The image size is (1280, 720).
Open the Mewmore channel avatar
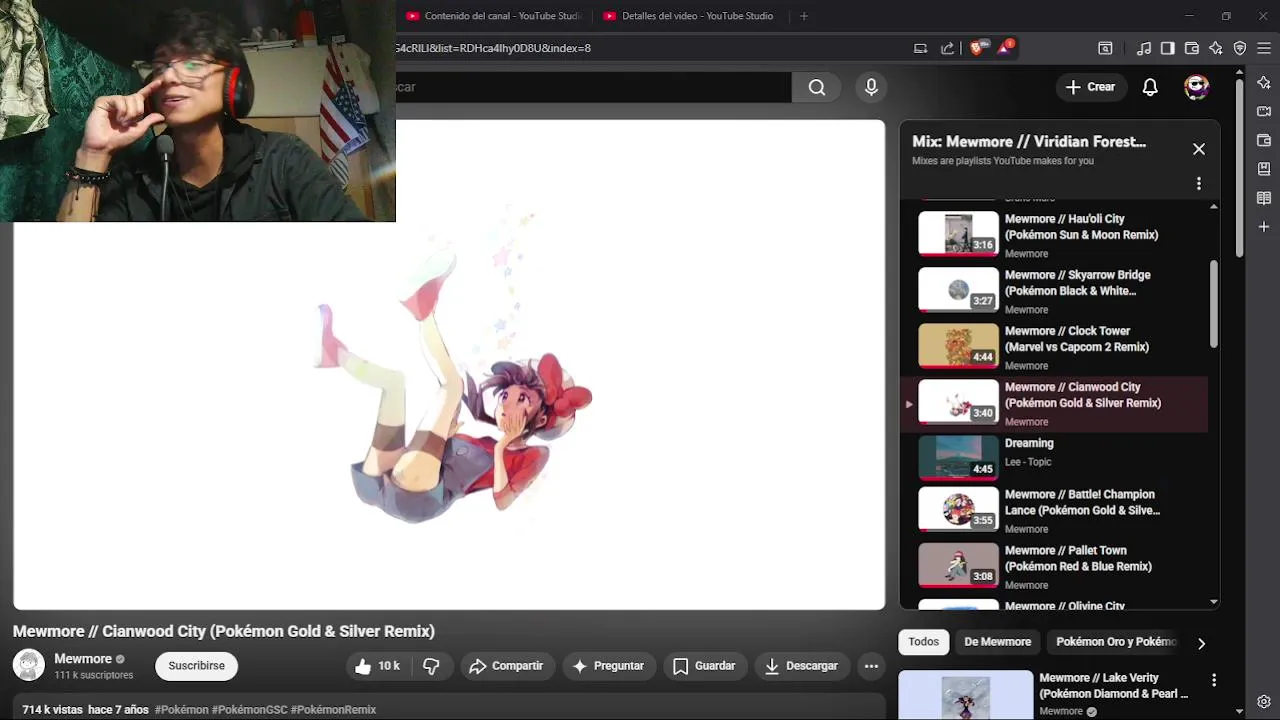point(29,666)
